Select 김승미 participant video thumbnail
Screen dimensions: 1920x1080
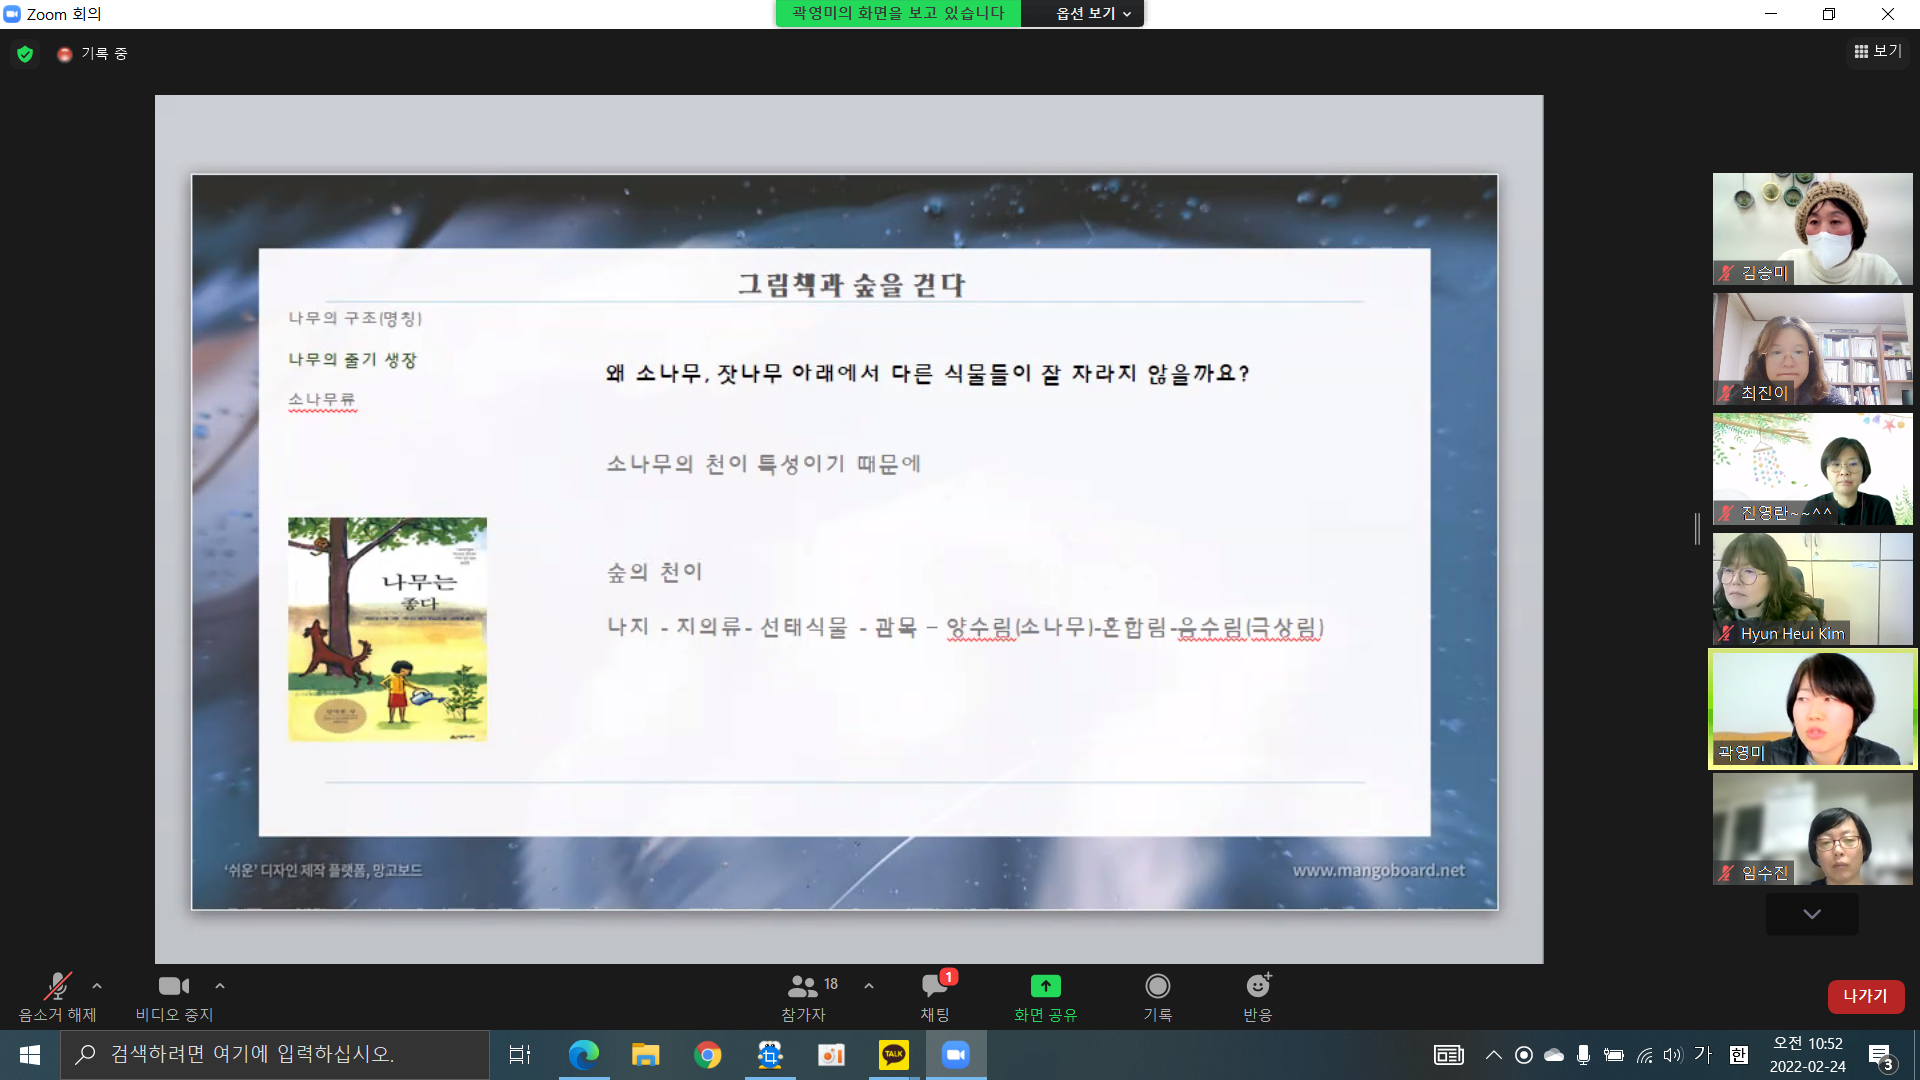[1812, 229]
